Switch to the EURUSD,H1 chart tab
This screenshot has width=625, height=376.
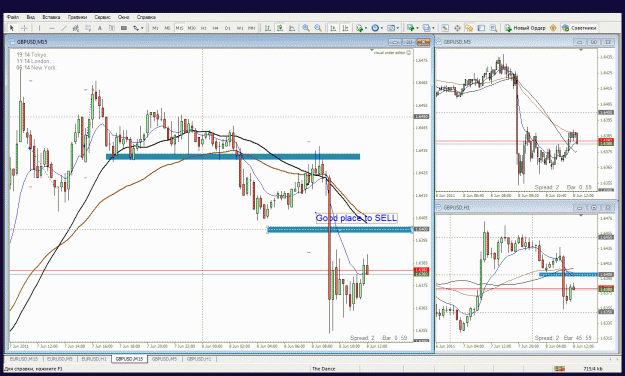point(94,359)
